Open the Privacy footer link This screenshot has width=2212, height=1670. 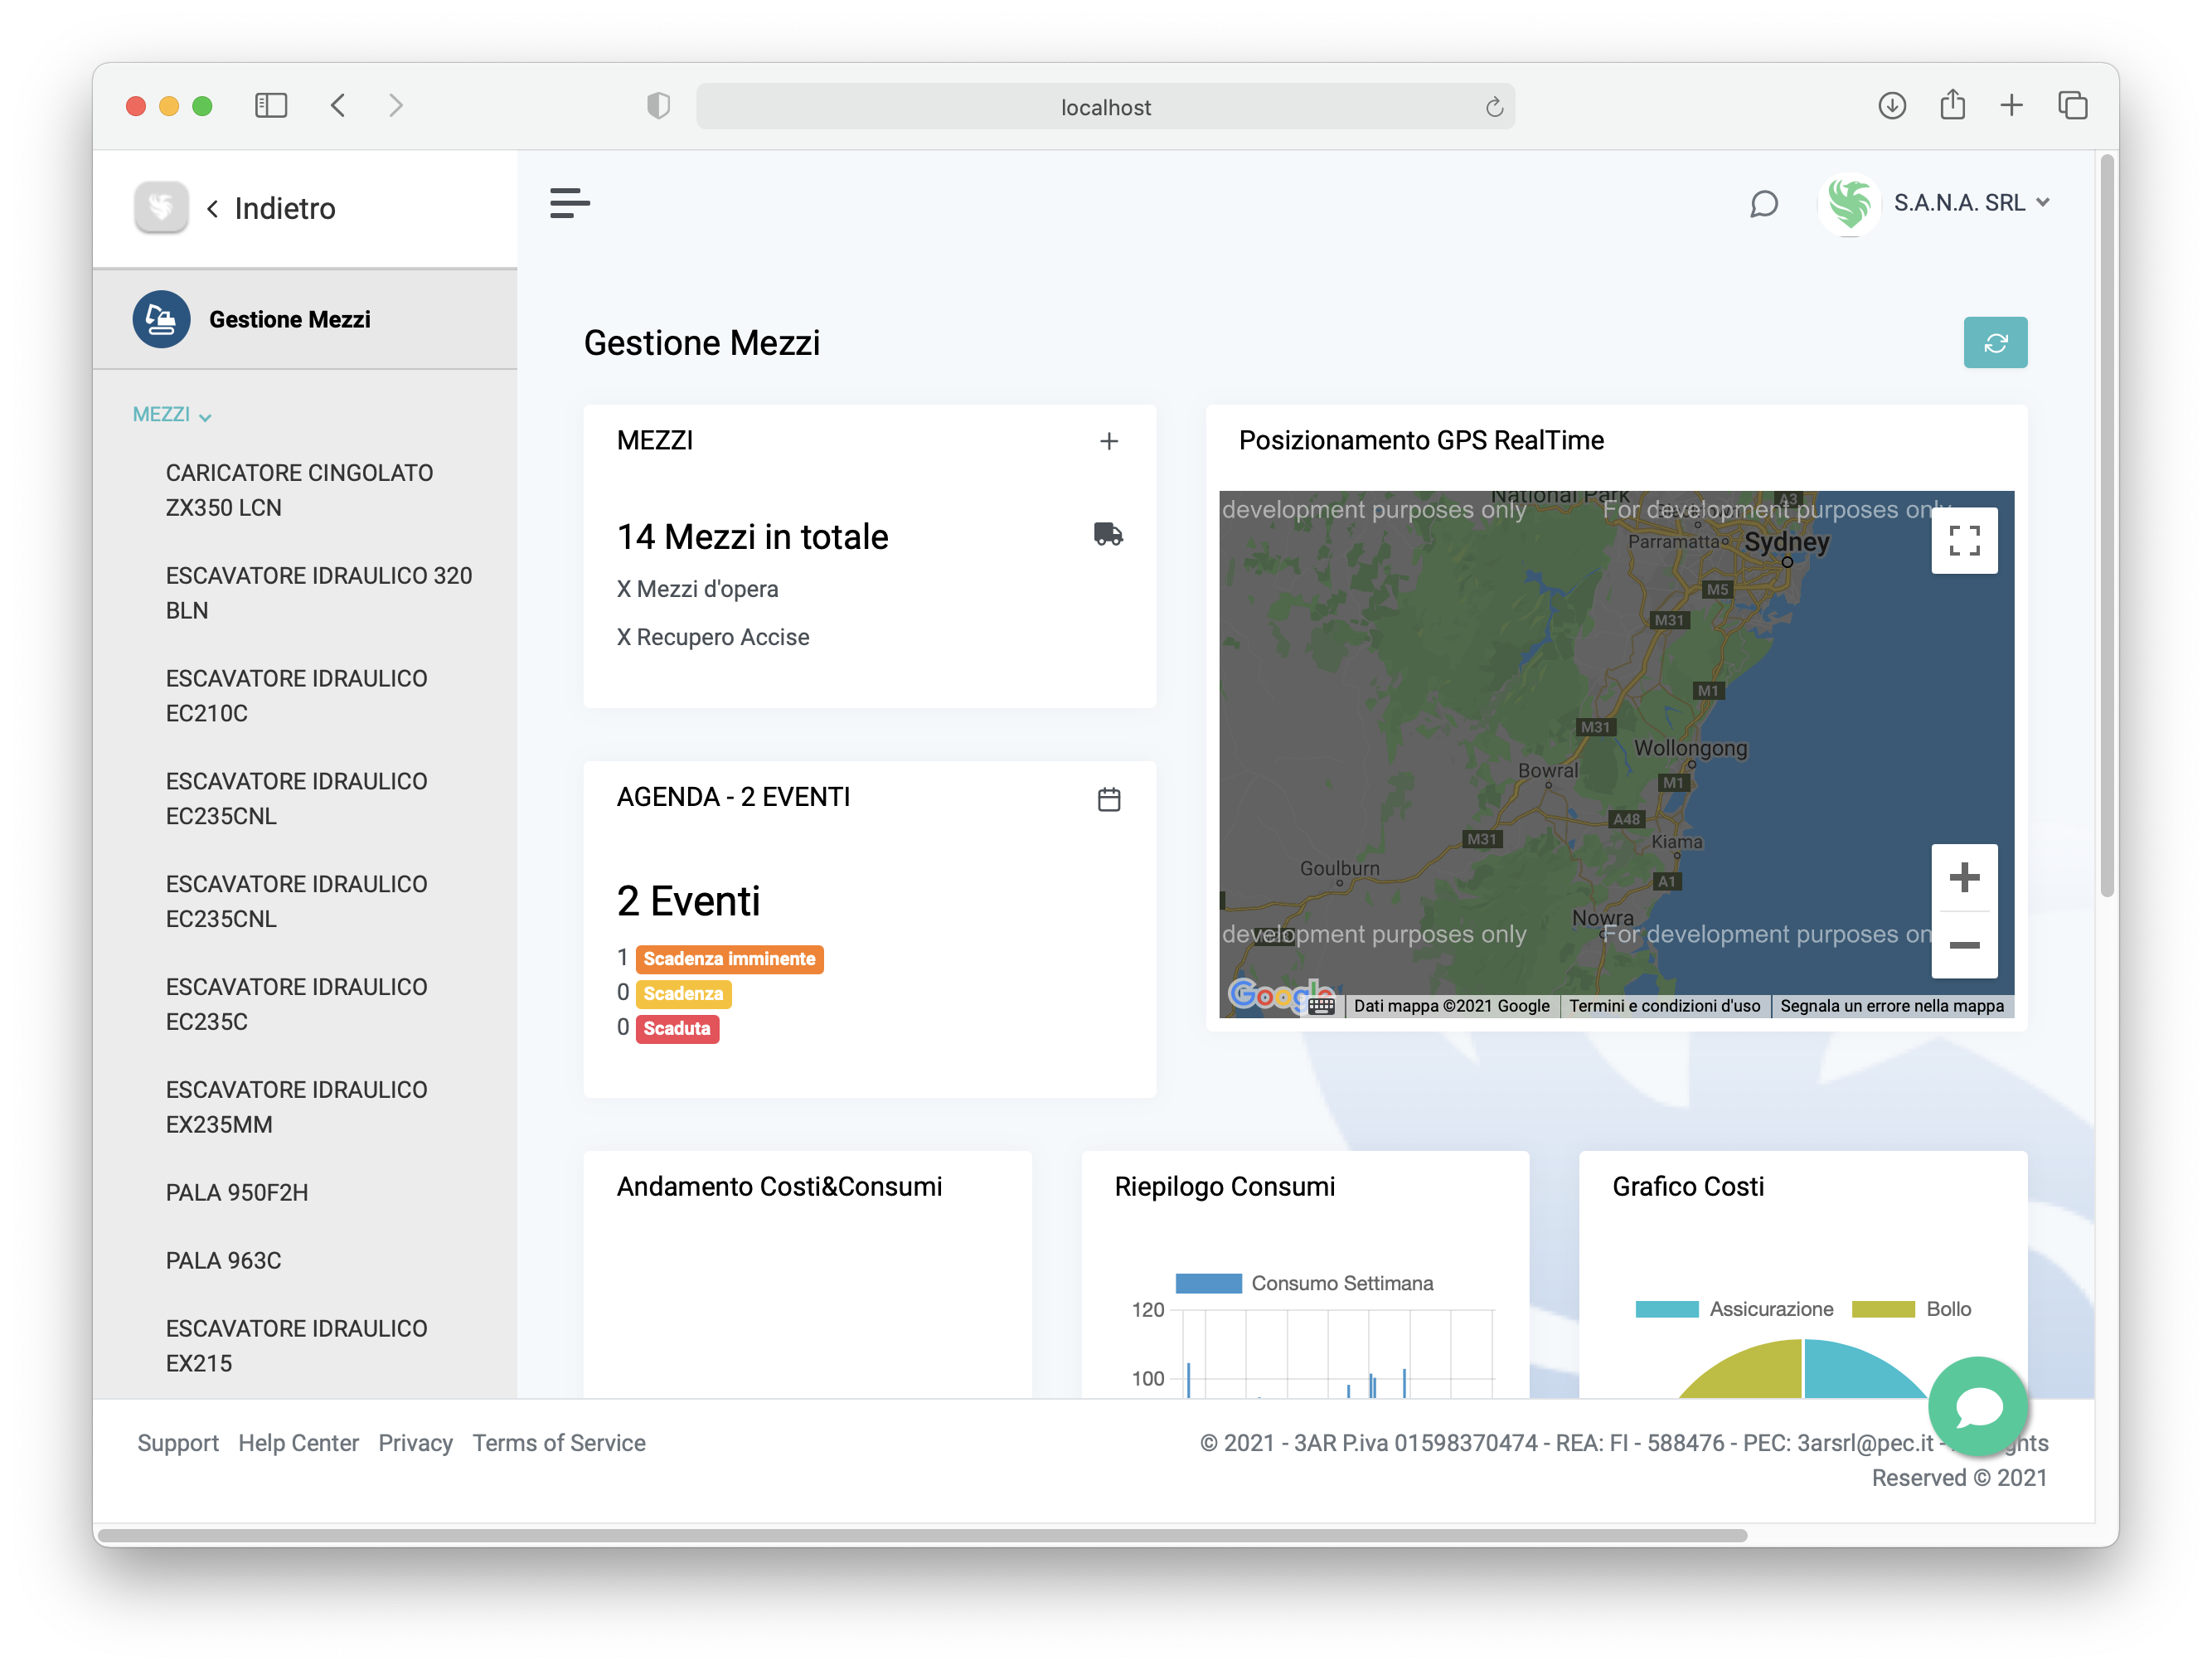click(x=415, y=1443)
